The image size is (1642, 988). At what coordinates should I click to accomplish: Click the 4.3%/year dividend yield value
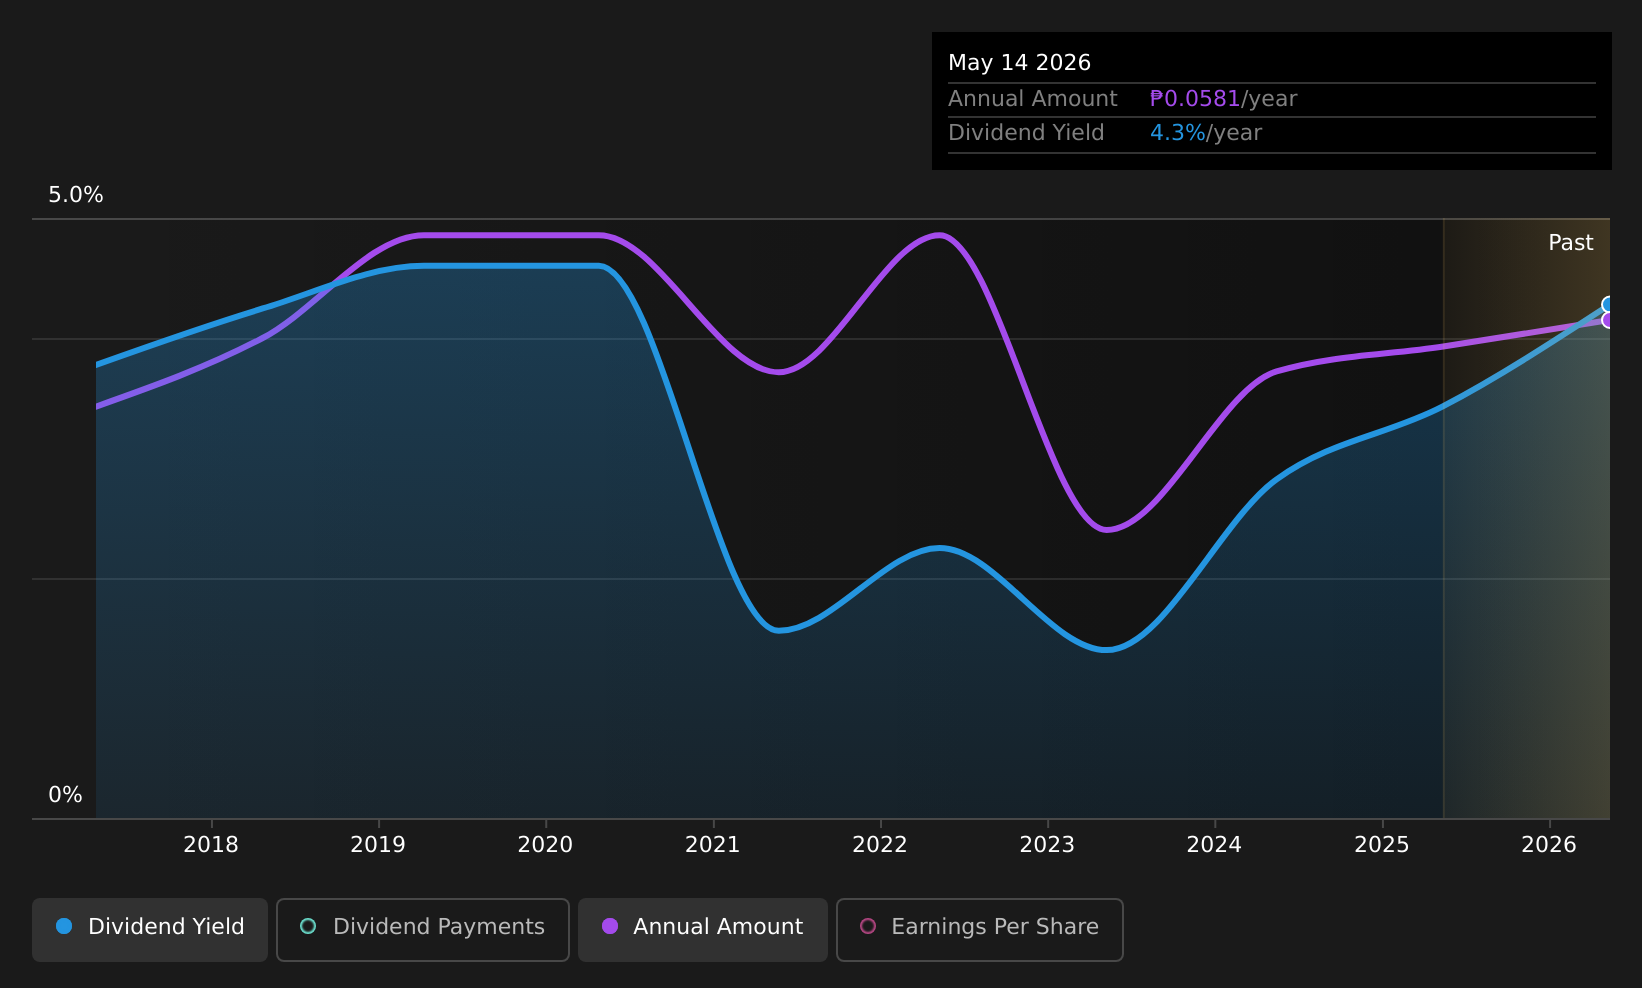pyautogui.click(x=1206, y=133)
